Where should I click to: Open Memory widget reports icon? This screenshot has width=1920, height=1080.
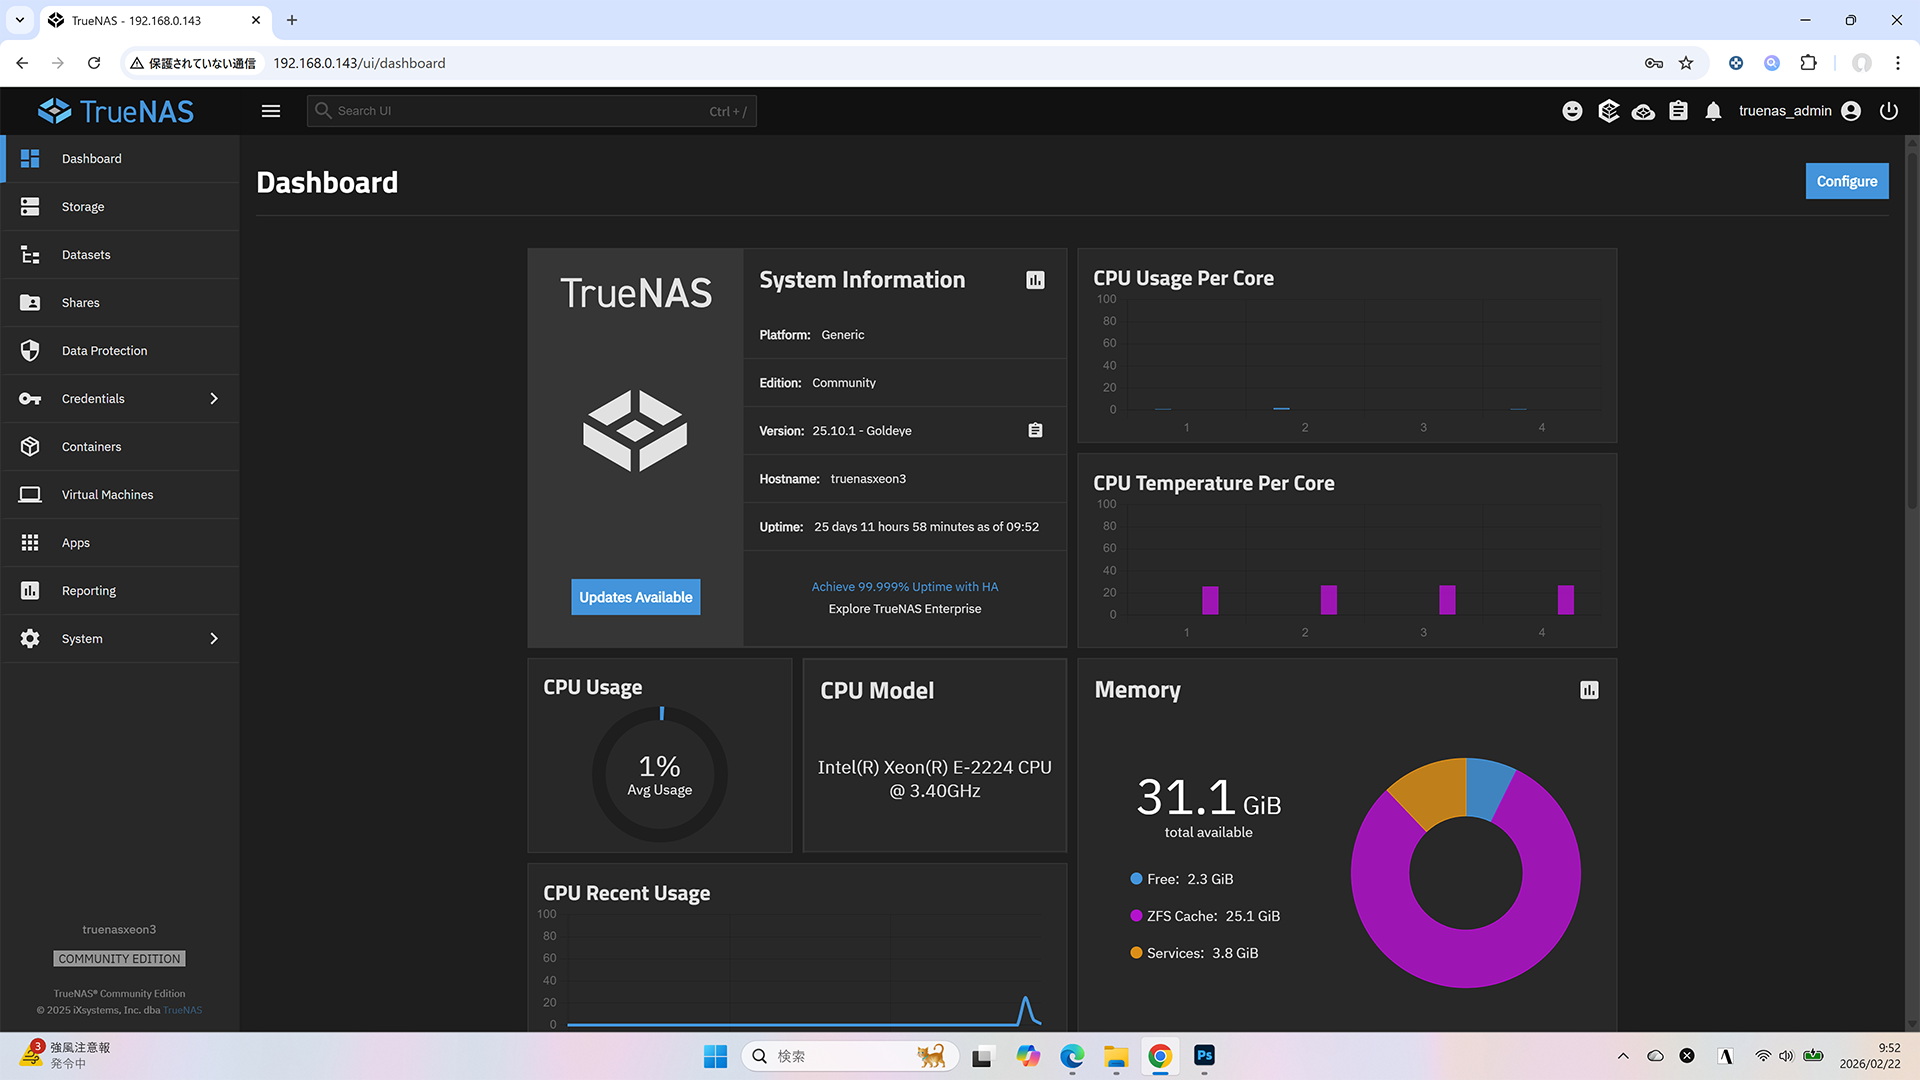click(x=1589, y=690)
